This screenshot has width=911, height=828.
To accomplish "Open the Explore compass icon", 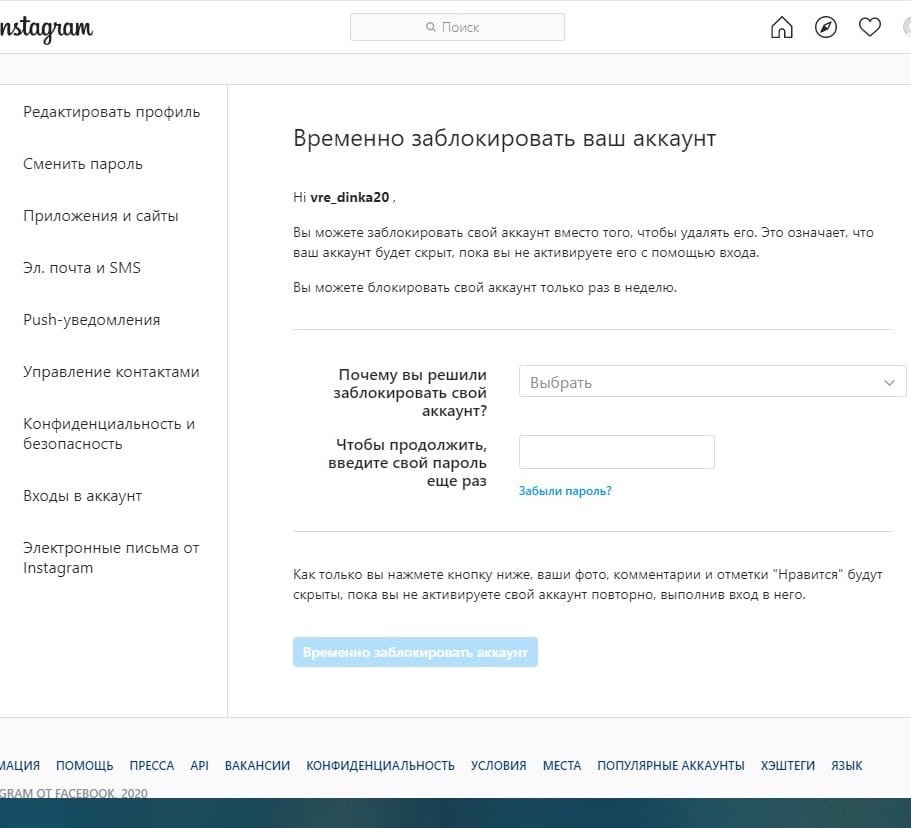I will (826, 27).
